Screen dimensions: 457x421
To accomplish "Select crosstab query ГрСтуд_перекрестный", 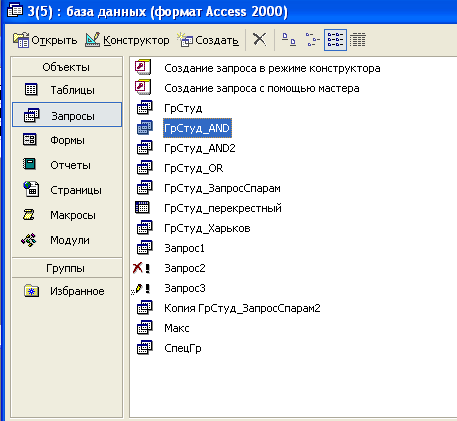I will (x=223, y=208).
